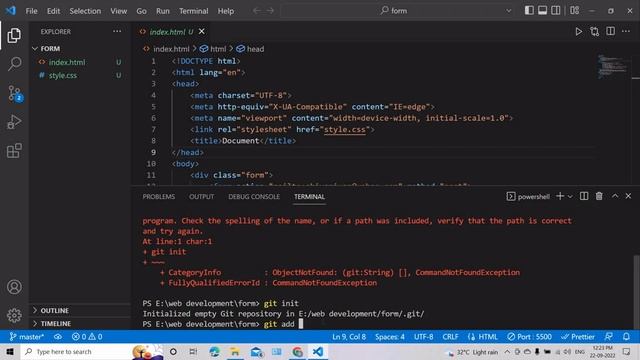Open the Selection menu
Image resolution: width=640 pixels, height=360 pixels.
[x=85, y=11]
